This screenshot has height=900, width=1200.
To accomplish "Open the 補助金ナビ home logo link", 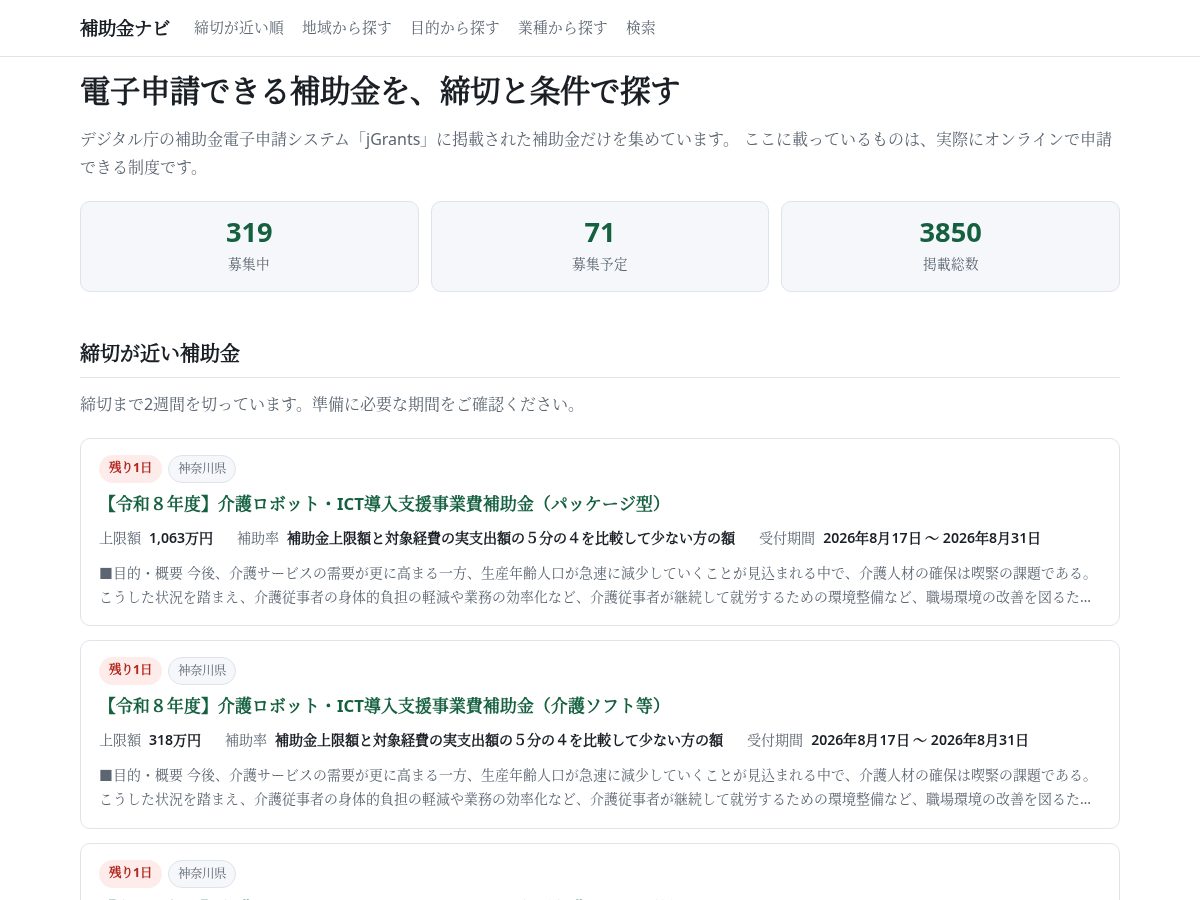I will pos(125,28).
